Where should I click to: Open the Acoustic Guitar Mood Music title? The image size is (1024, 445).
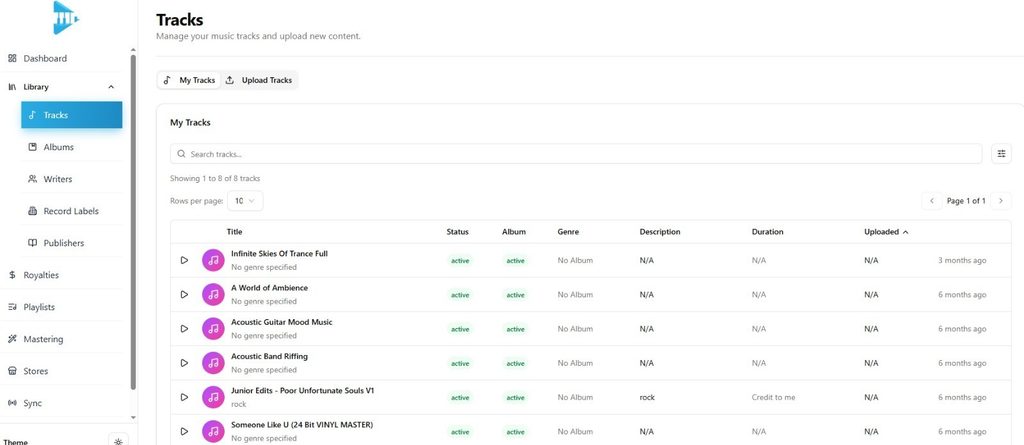point(281,322)
